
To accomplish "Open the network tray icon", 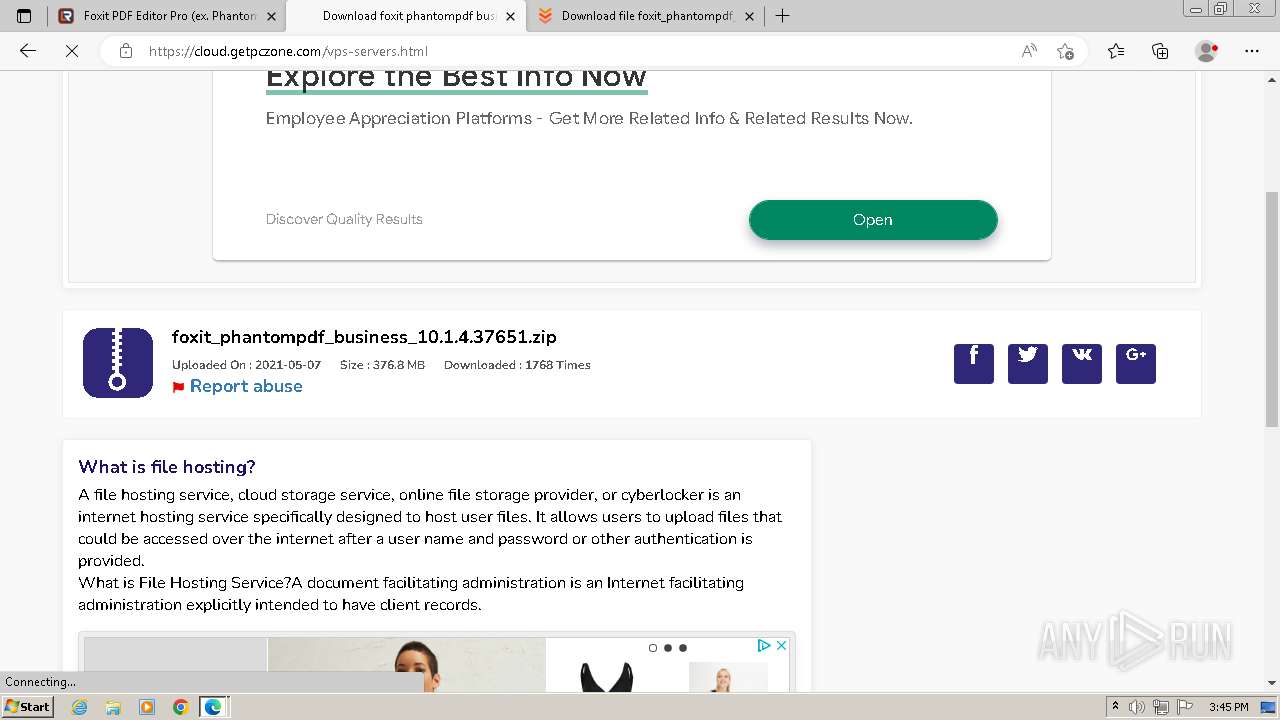I will [1161, 707].
